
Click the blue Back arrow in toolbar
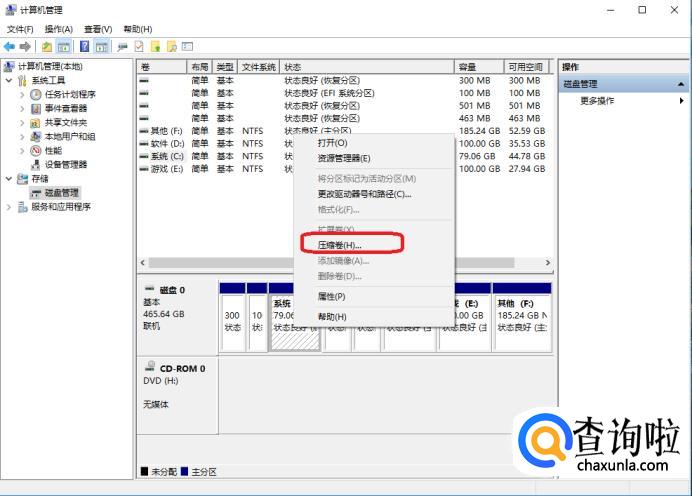[x=9, y=46]
